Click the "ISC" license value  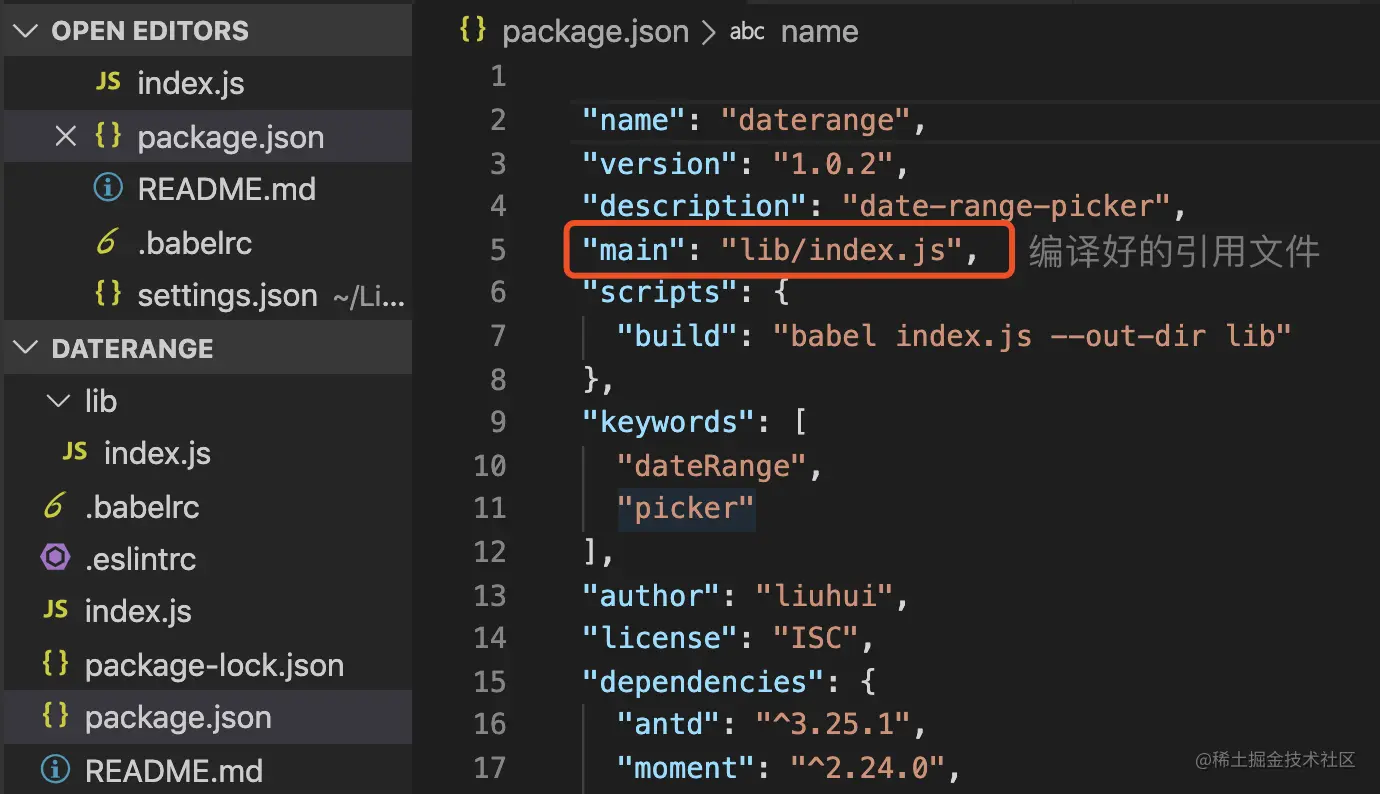point(815,638)
